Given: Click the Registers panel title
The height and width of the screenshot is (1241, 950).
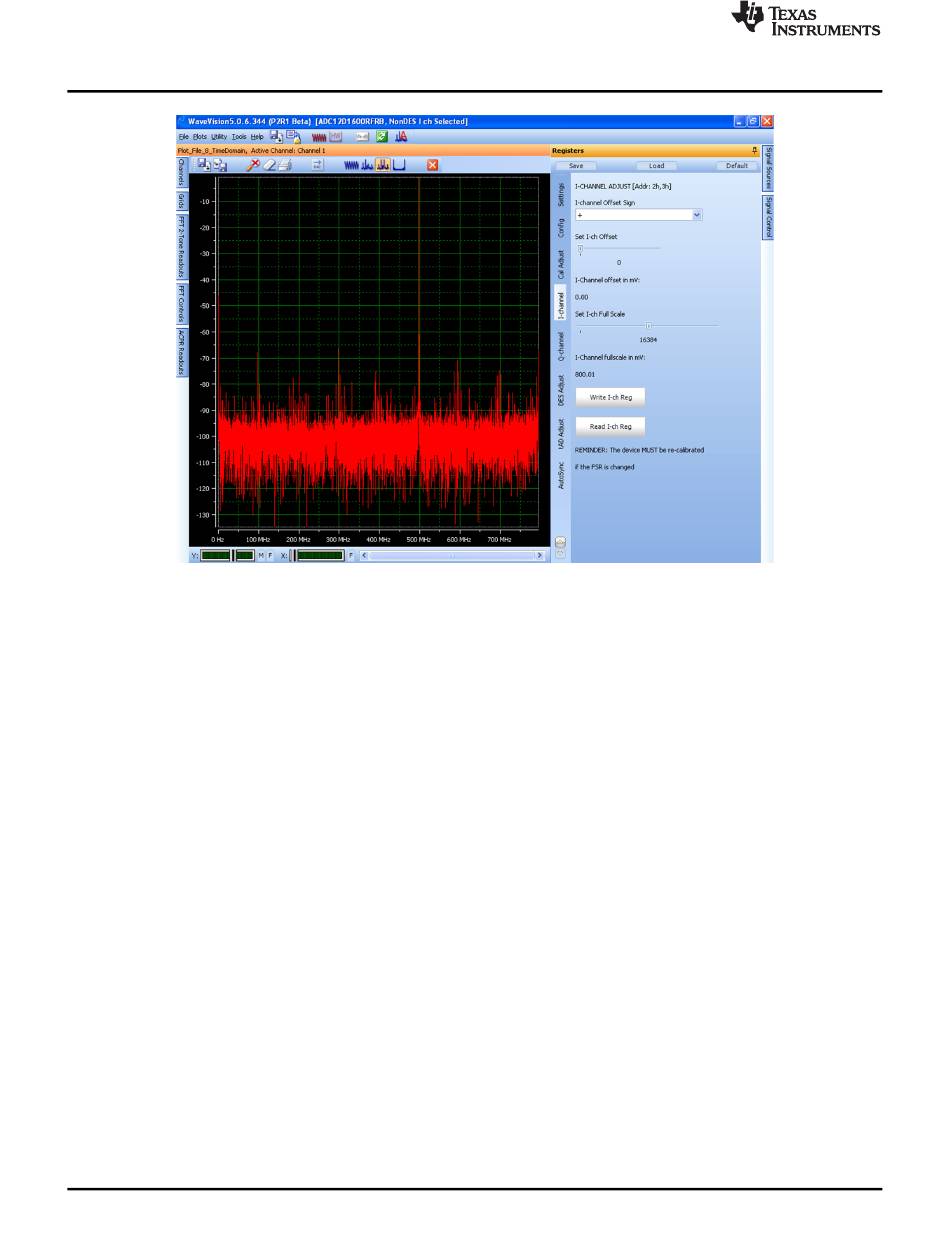Looking at the screenshot, I should coord(568,150).
